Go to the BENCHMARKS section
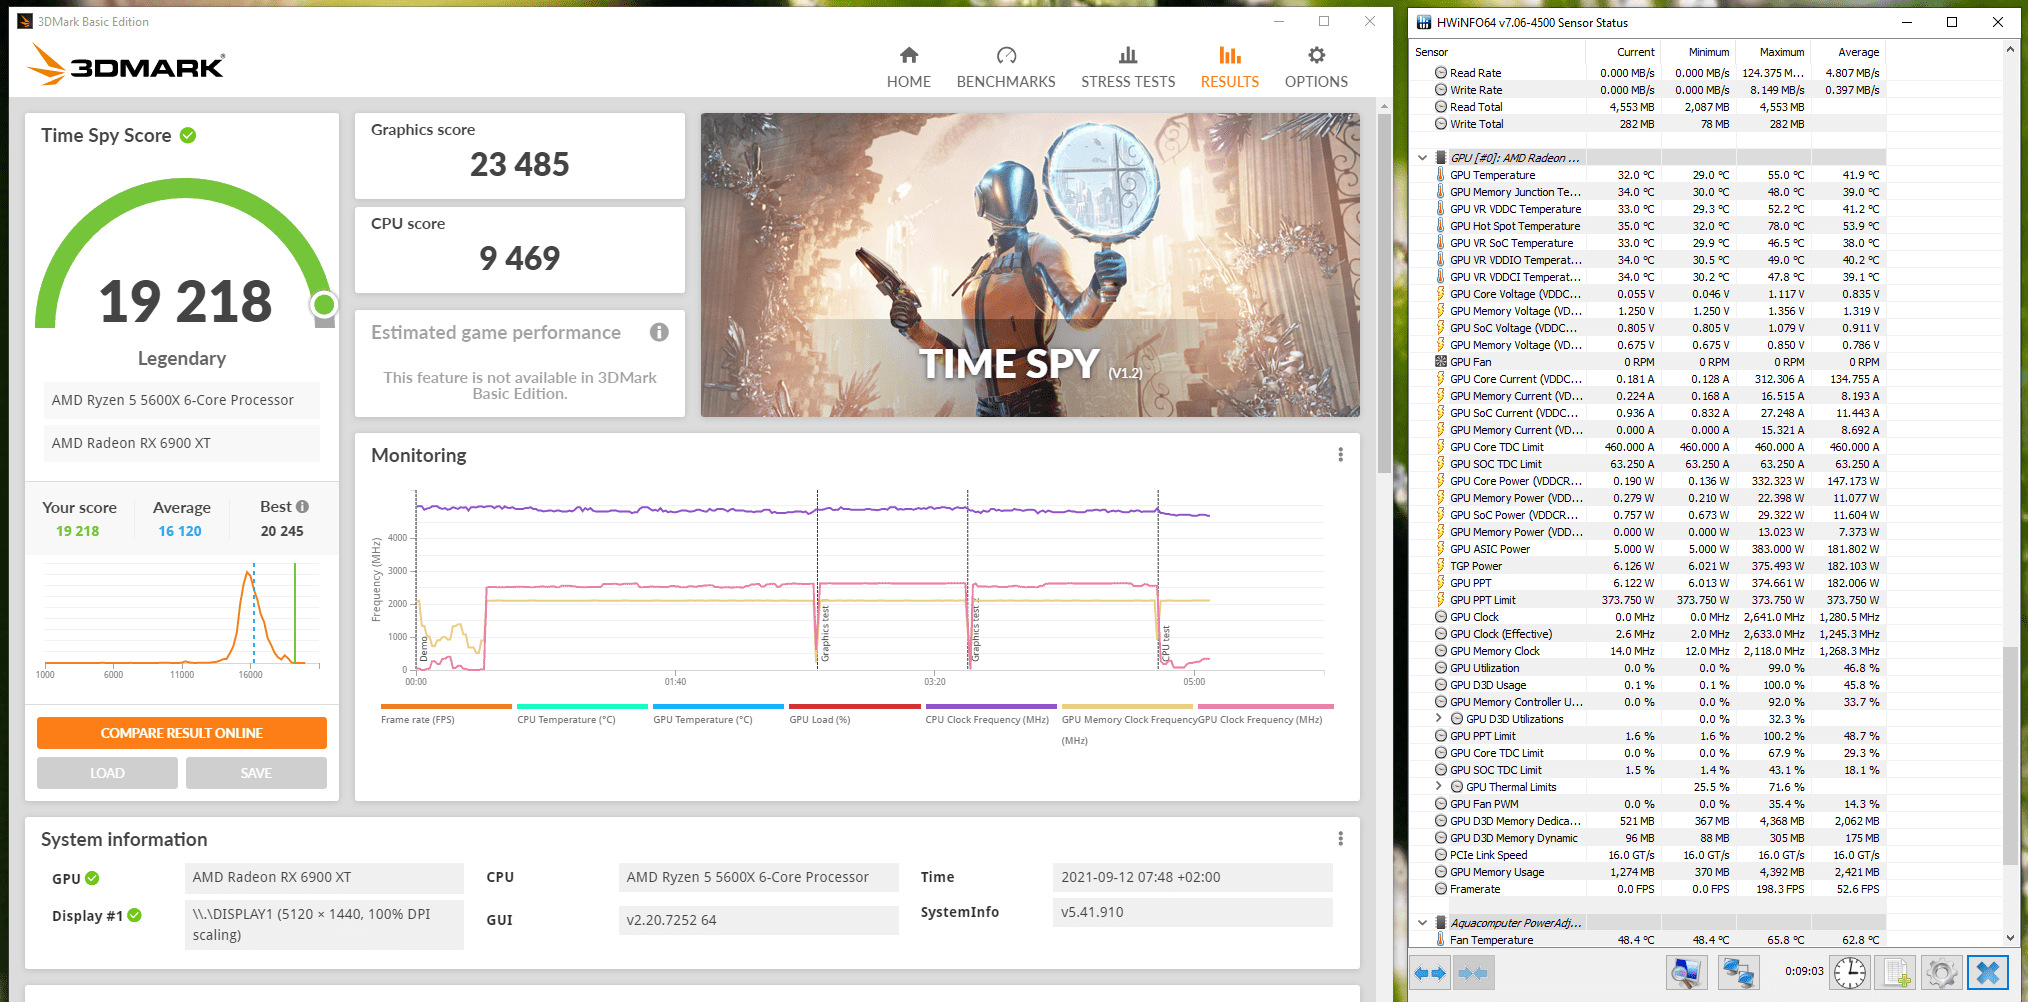2028x1002 pixels. (x=1006, y=67)
